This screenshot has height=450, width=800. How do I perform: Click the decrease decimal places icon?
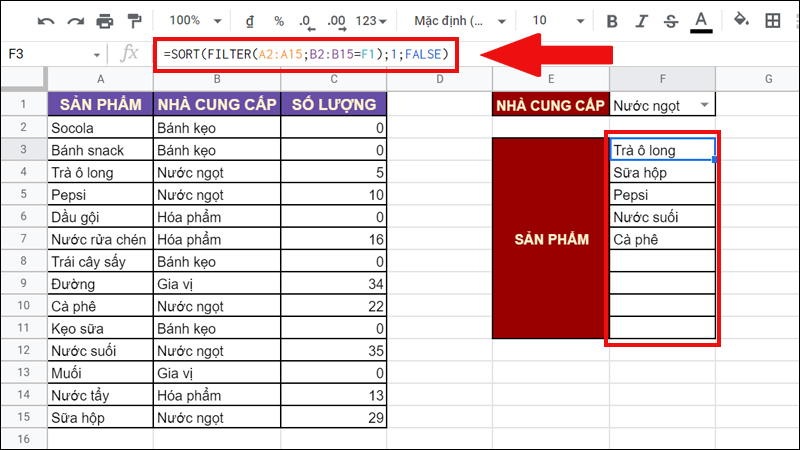pyautogui.click(x=306, y=20)
